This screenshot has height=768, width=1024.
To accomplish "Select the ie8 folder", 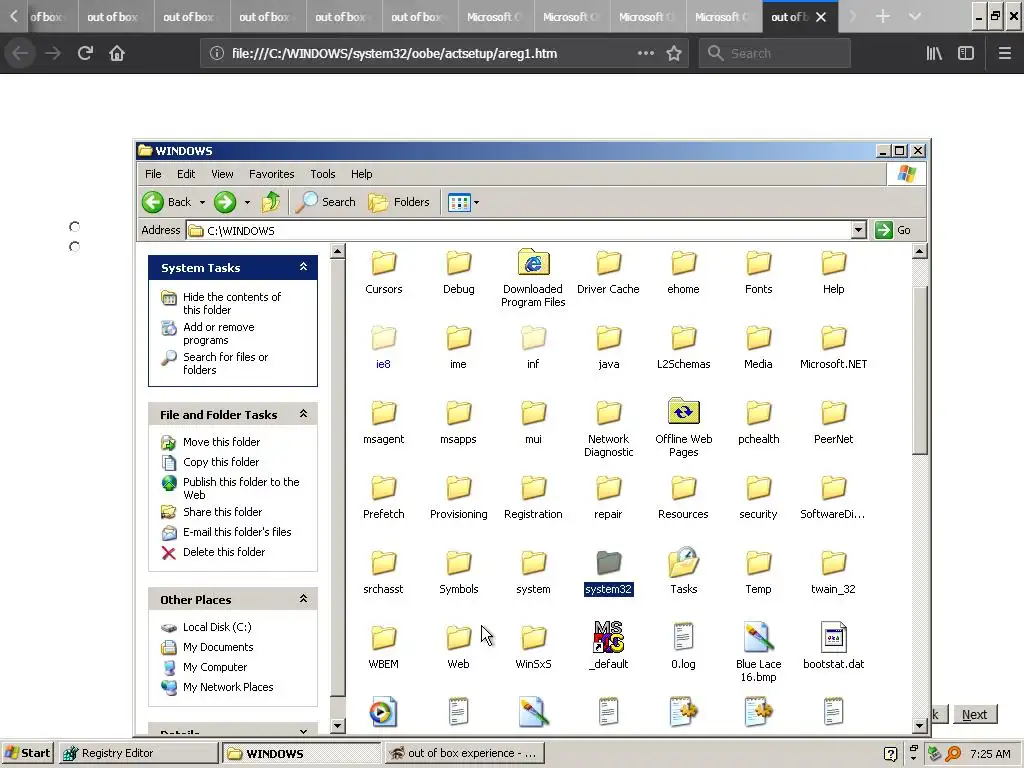I will (x=383, y=348).
